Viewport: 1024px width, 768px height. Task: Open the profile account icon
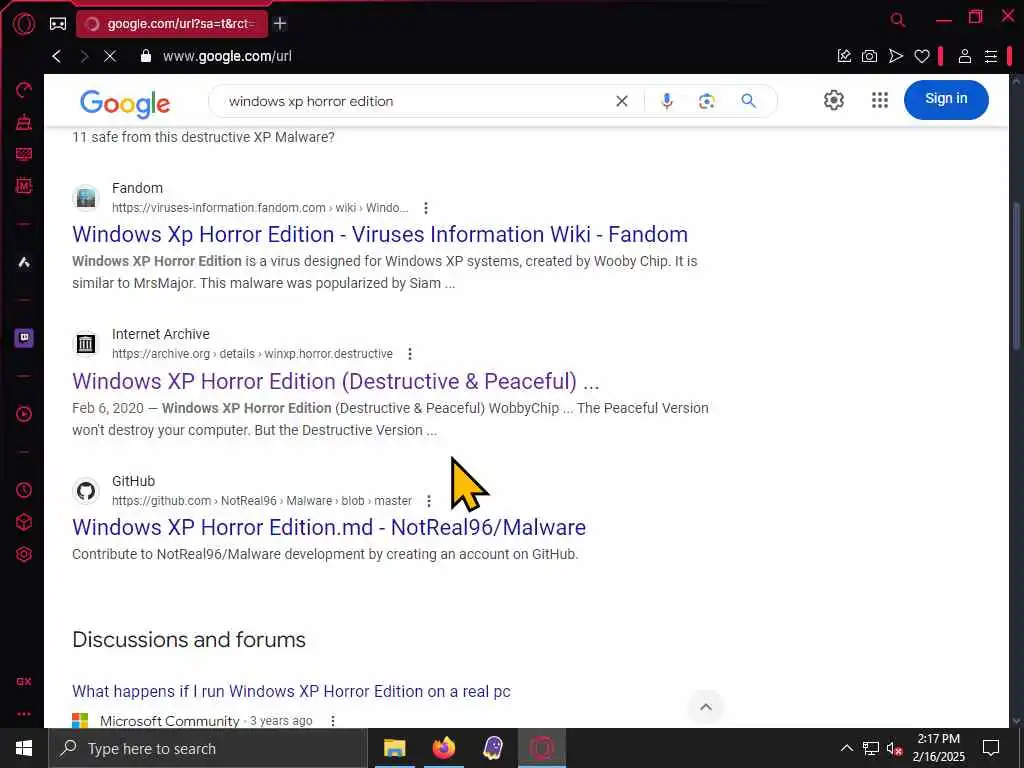pos(965,56)
